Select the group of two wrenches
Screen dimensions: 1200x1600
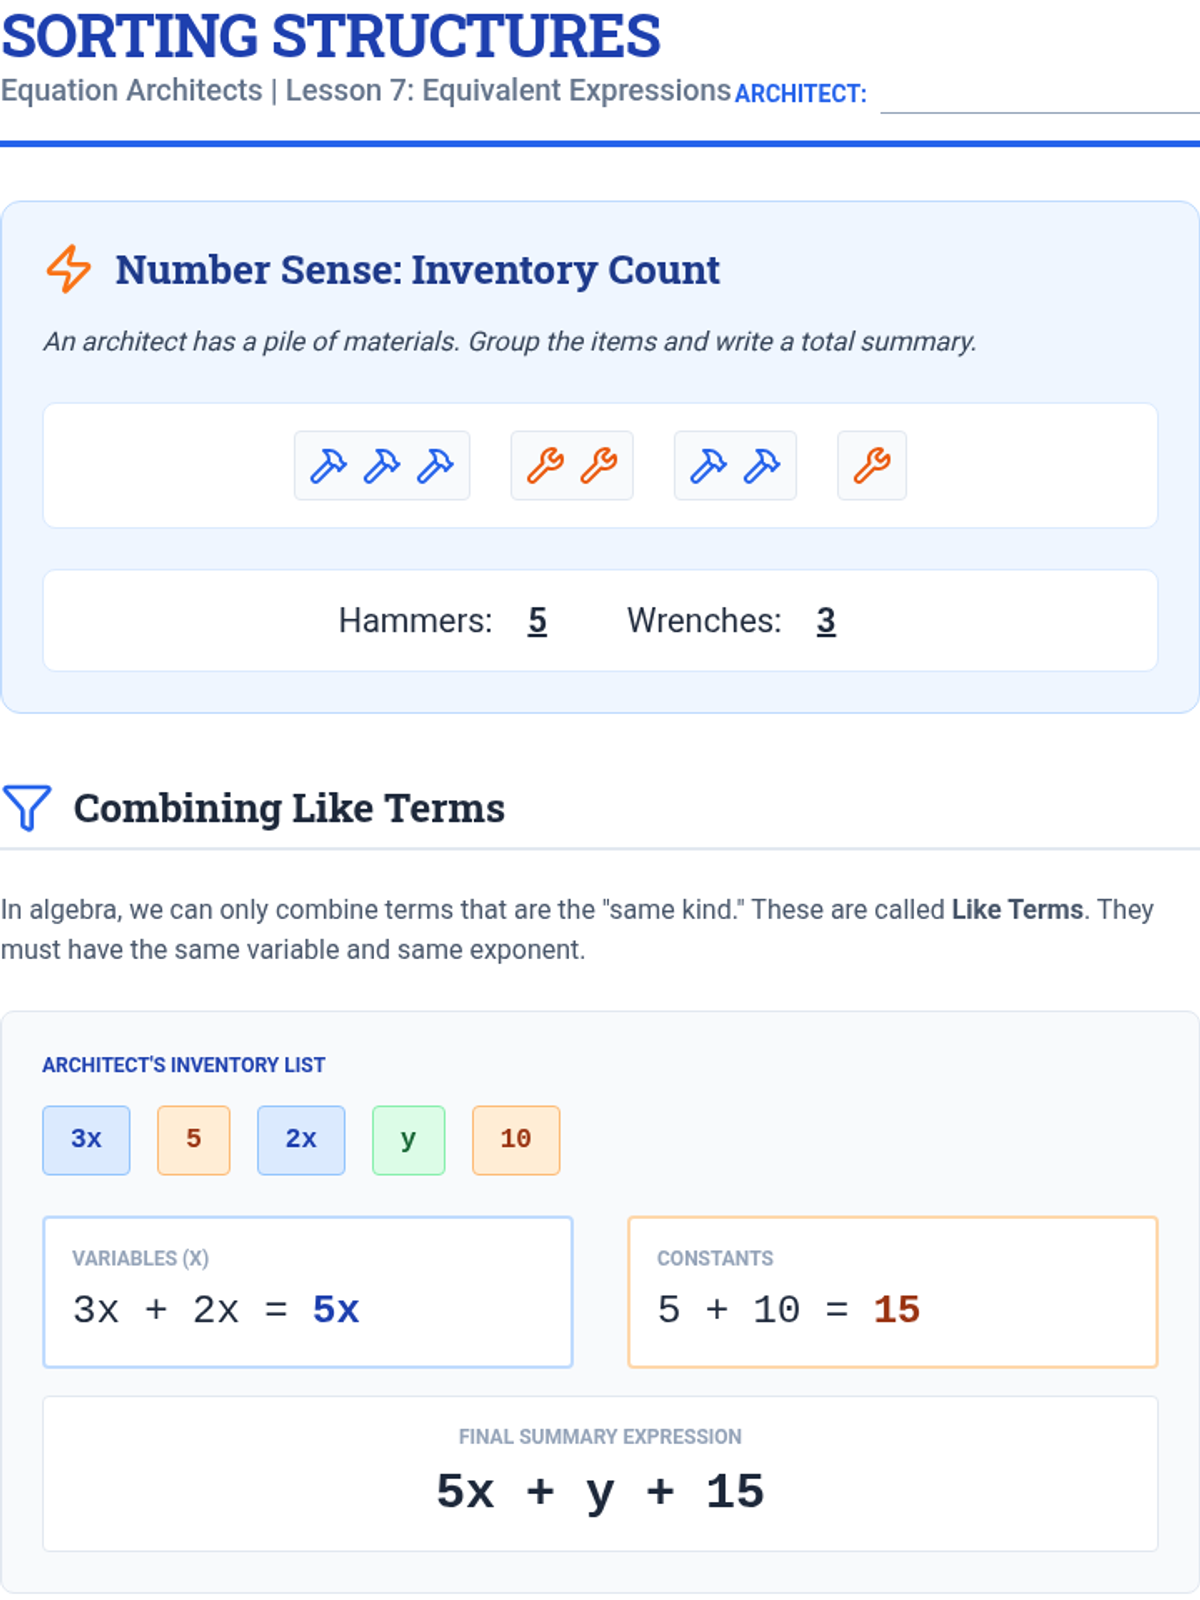pyautogui.click(x=572, y=465)
